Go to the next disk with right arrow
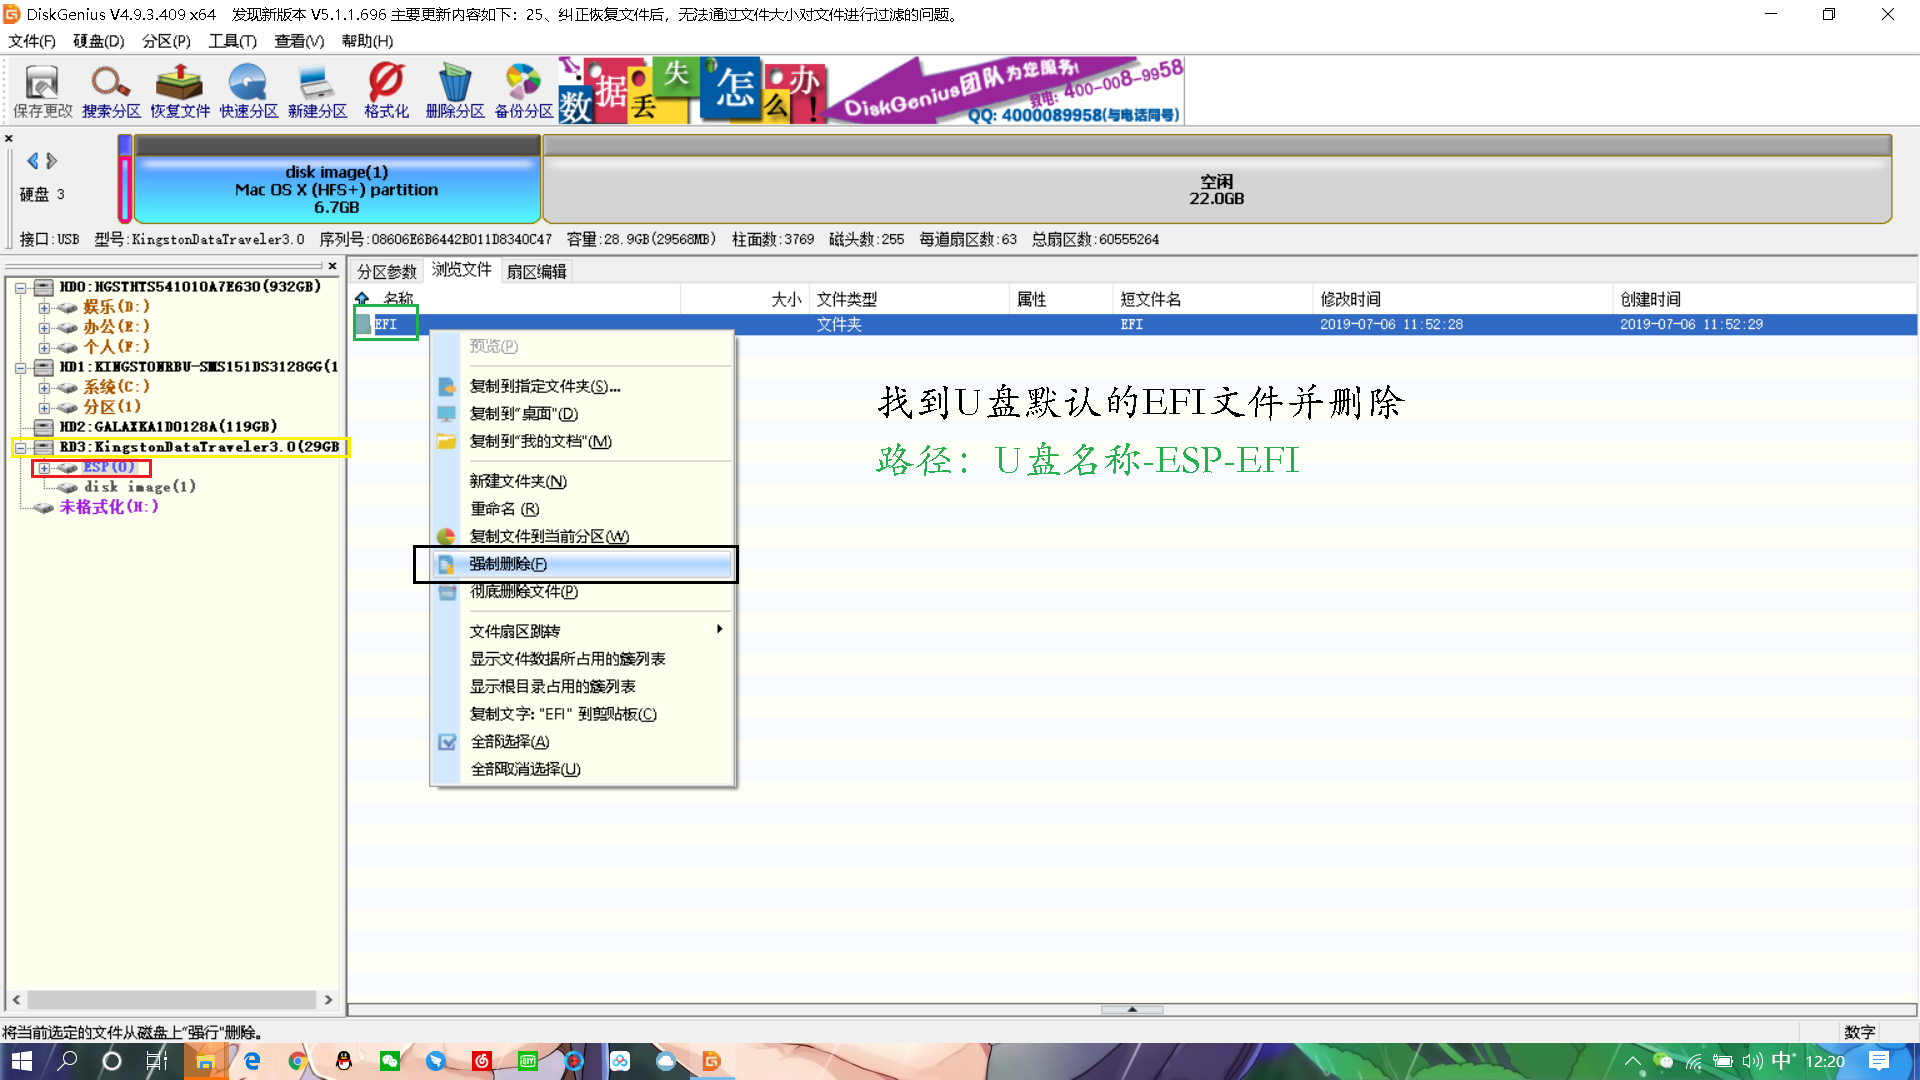Screen dimensions: 1920x1080 point(52,161)
